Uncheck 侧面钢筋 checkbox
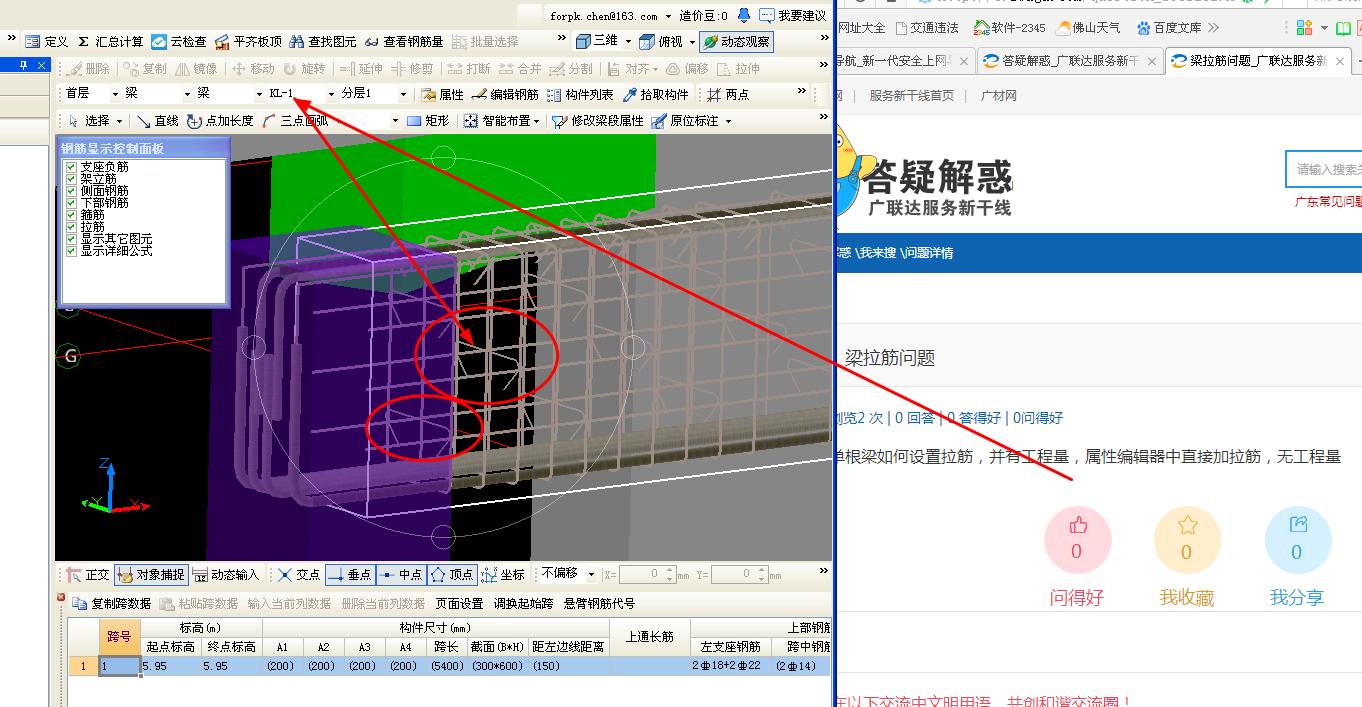The image size is (1362, 707). coord(72,191)
